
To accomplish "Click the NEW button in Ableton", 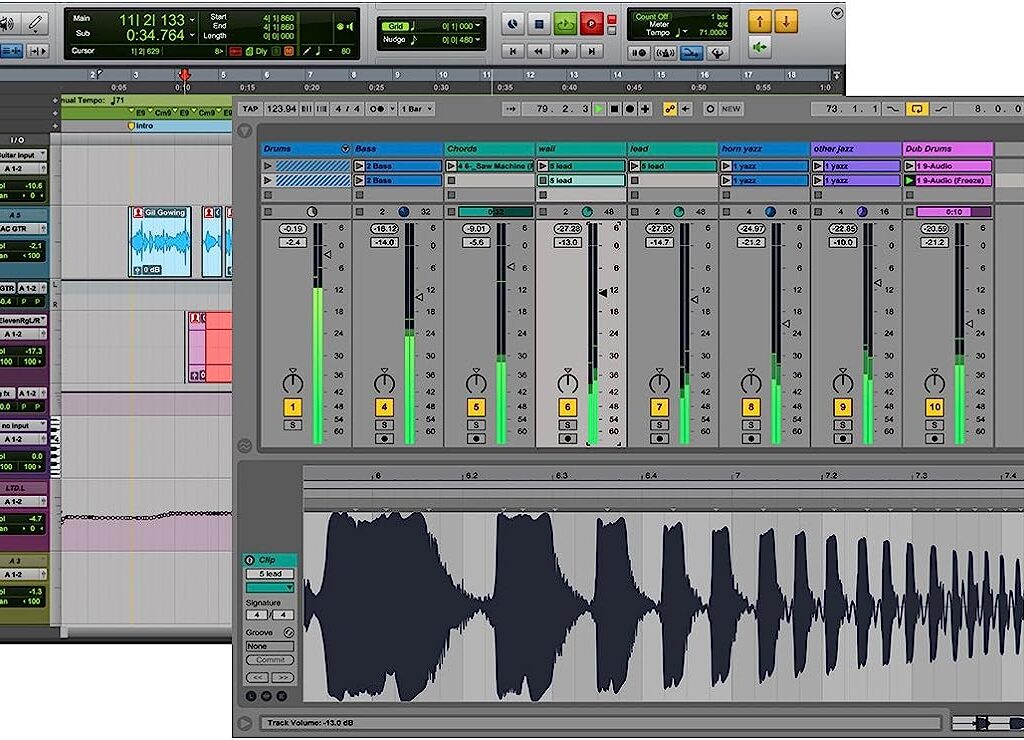I will click(731, 109).
